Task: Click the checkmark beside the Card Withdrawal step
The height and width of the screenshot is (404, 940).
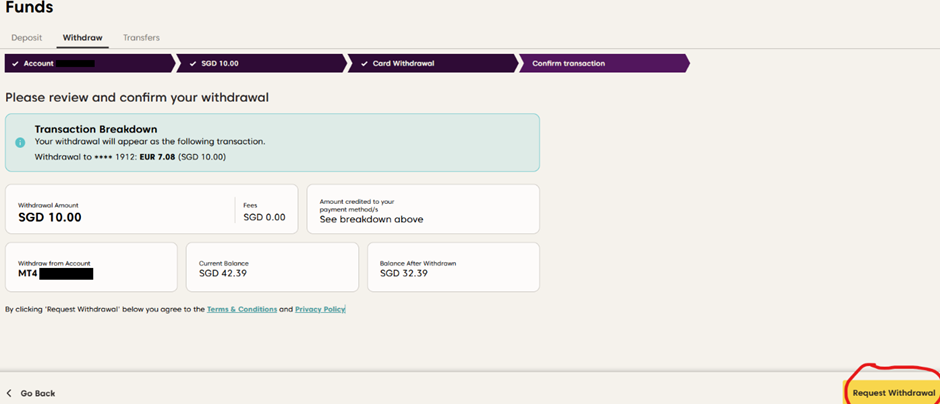Action: click(364, 63)
